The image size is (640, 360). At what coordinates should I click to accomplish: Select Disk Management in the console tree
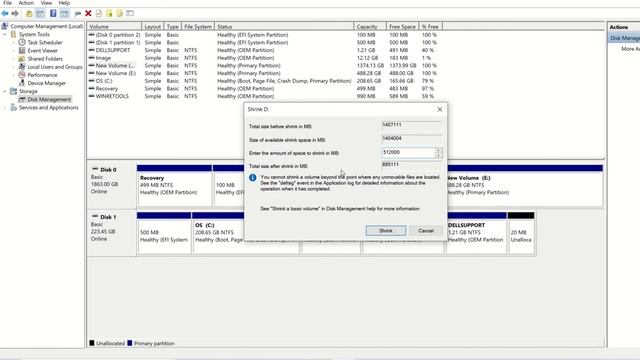pyautogui.click(x=49, y=99)
